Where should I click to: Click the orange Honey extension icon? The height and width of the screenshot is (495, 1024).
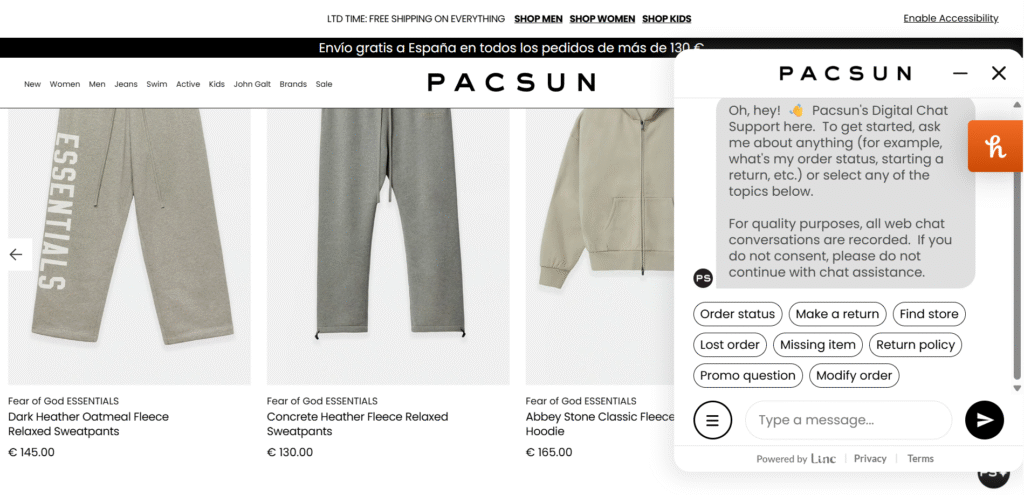click(995, 147)
